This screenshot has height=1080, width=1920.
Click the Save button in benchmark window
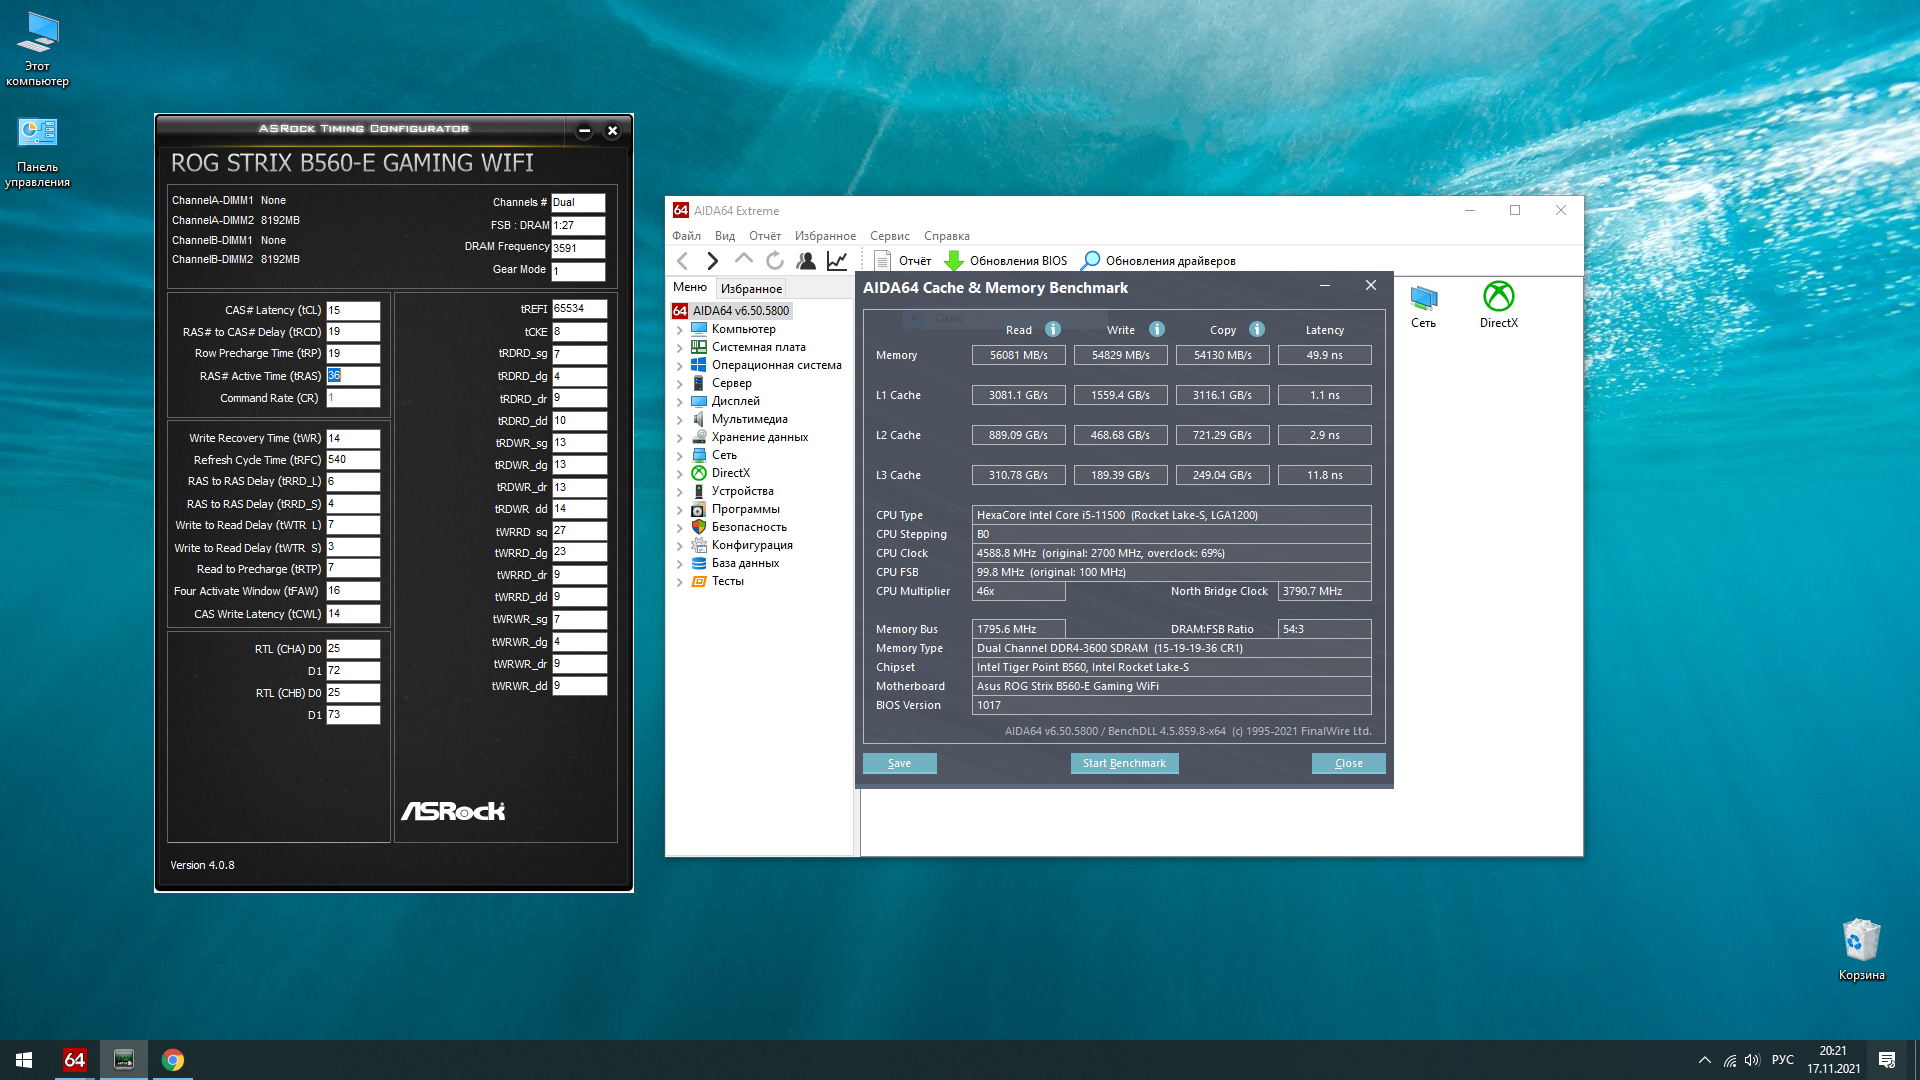tap(899, 763)
